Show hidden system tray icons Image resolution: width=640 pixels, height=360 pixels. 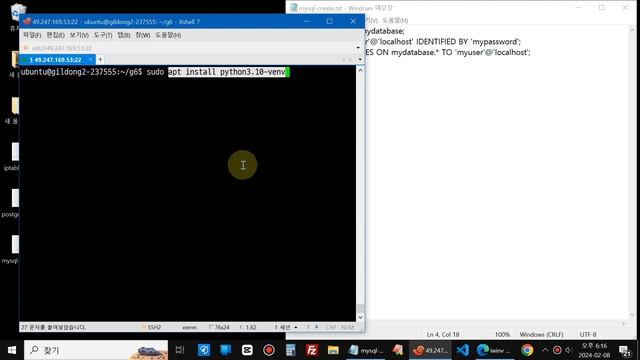(x=545, y=350)
